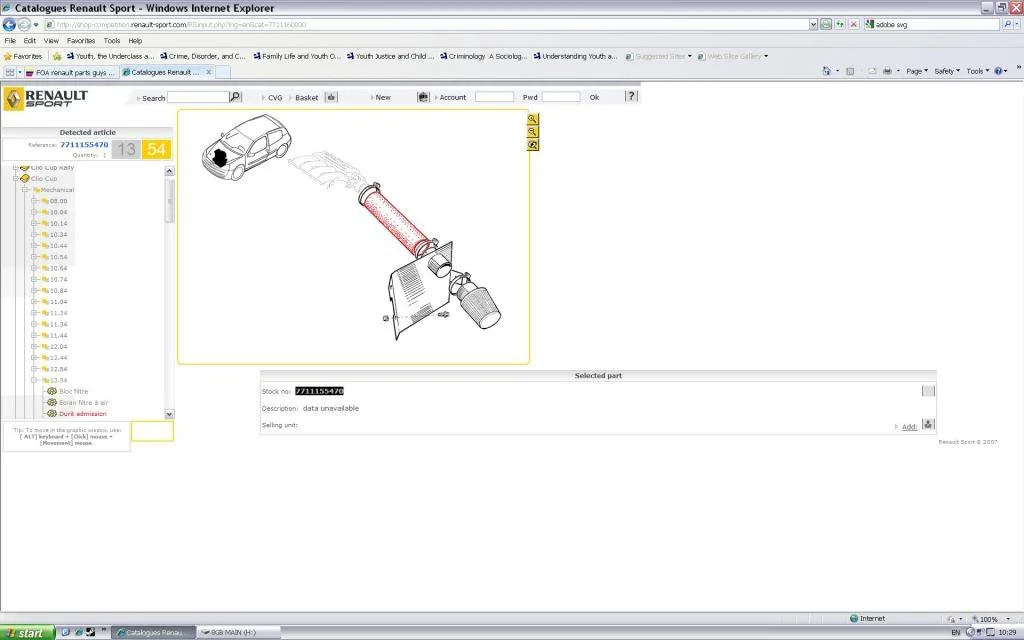Screen dimensions: 1024x640
Task: Expand the 11.44 folder node
Action: point(34,336)
